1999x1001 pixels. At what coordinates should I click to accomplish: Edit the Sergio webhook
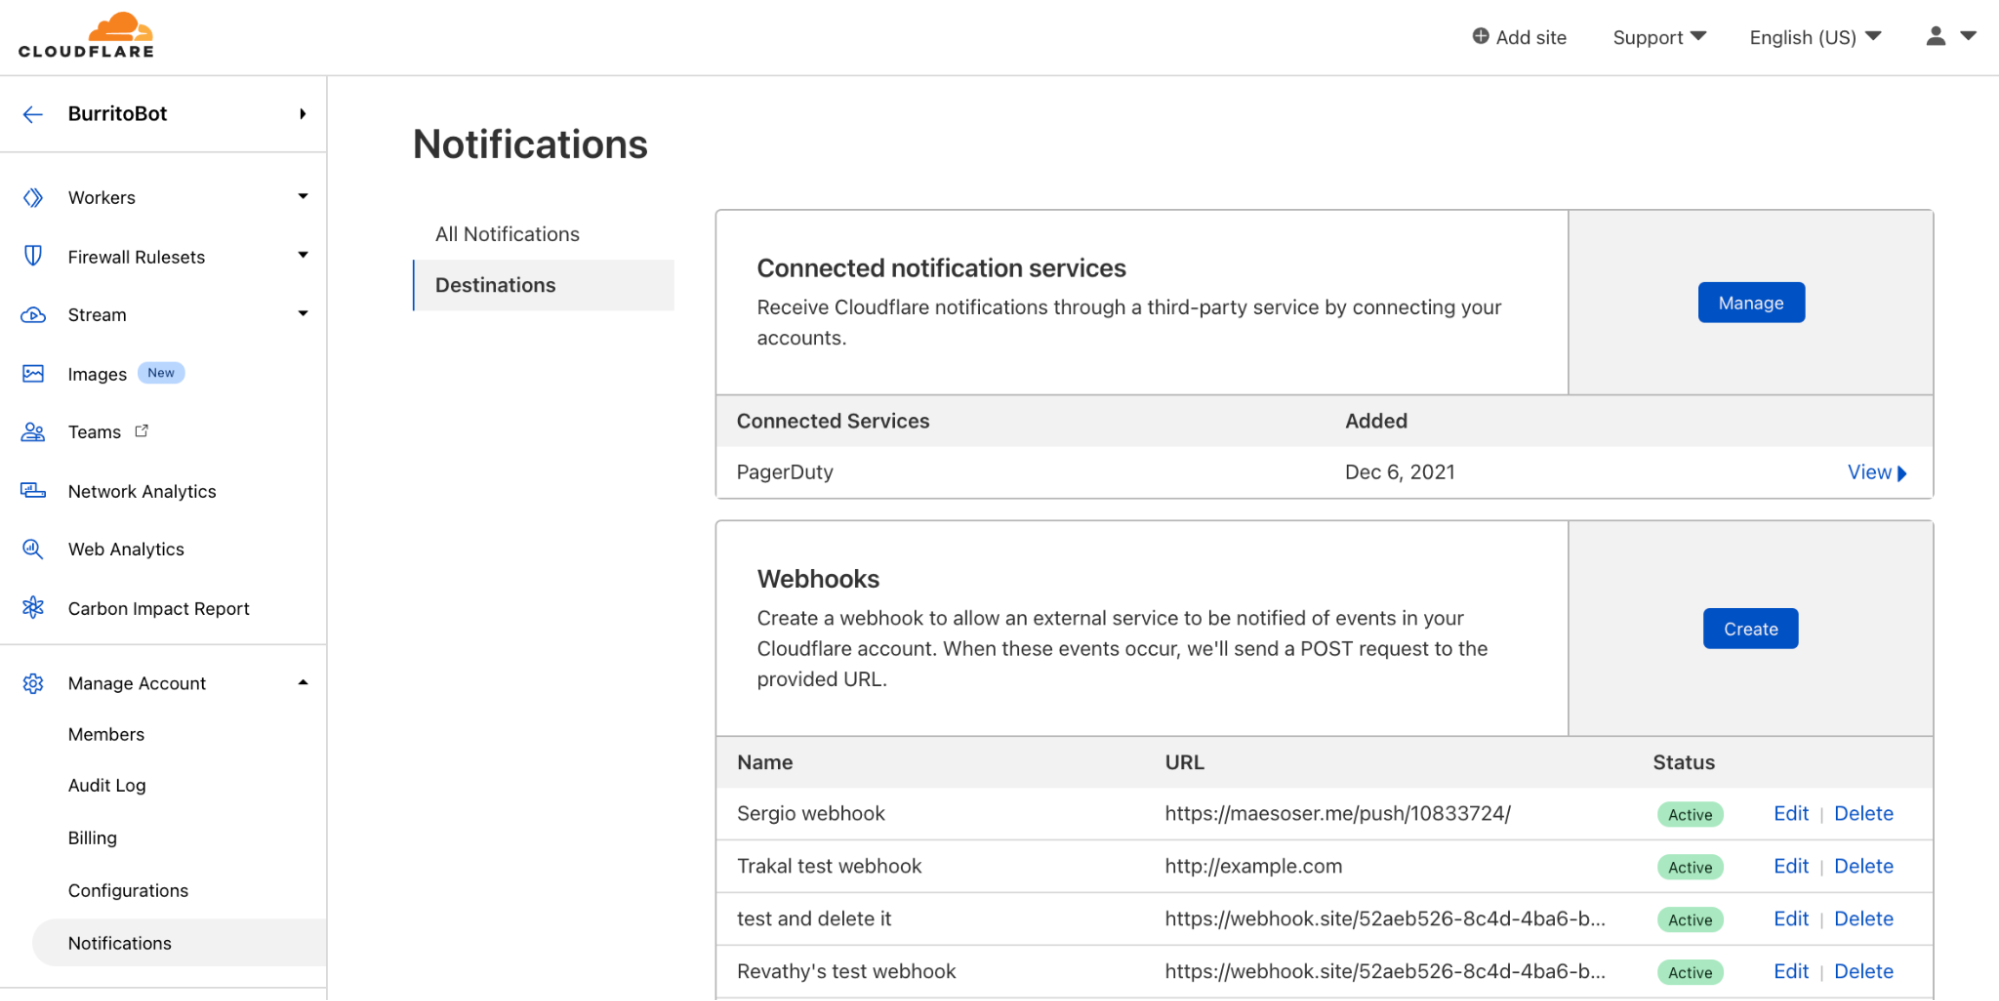[1791, 813]
